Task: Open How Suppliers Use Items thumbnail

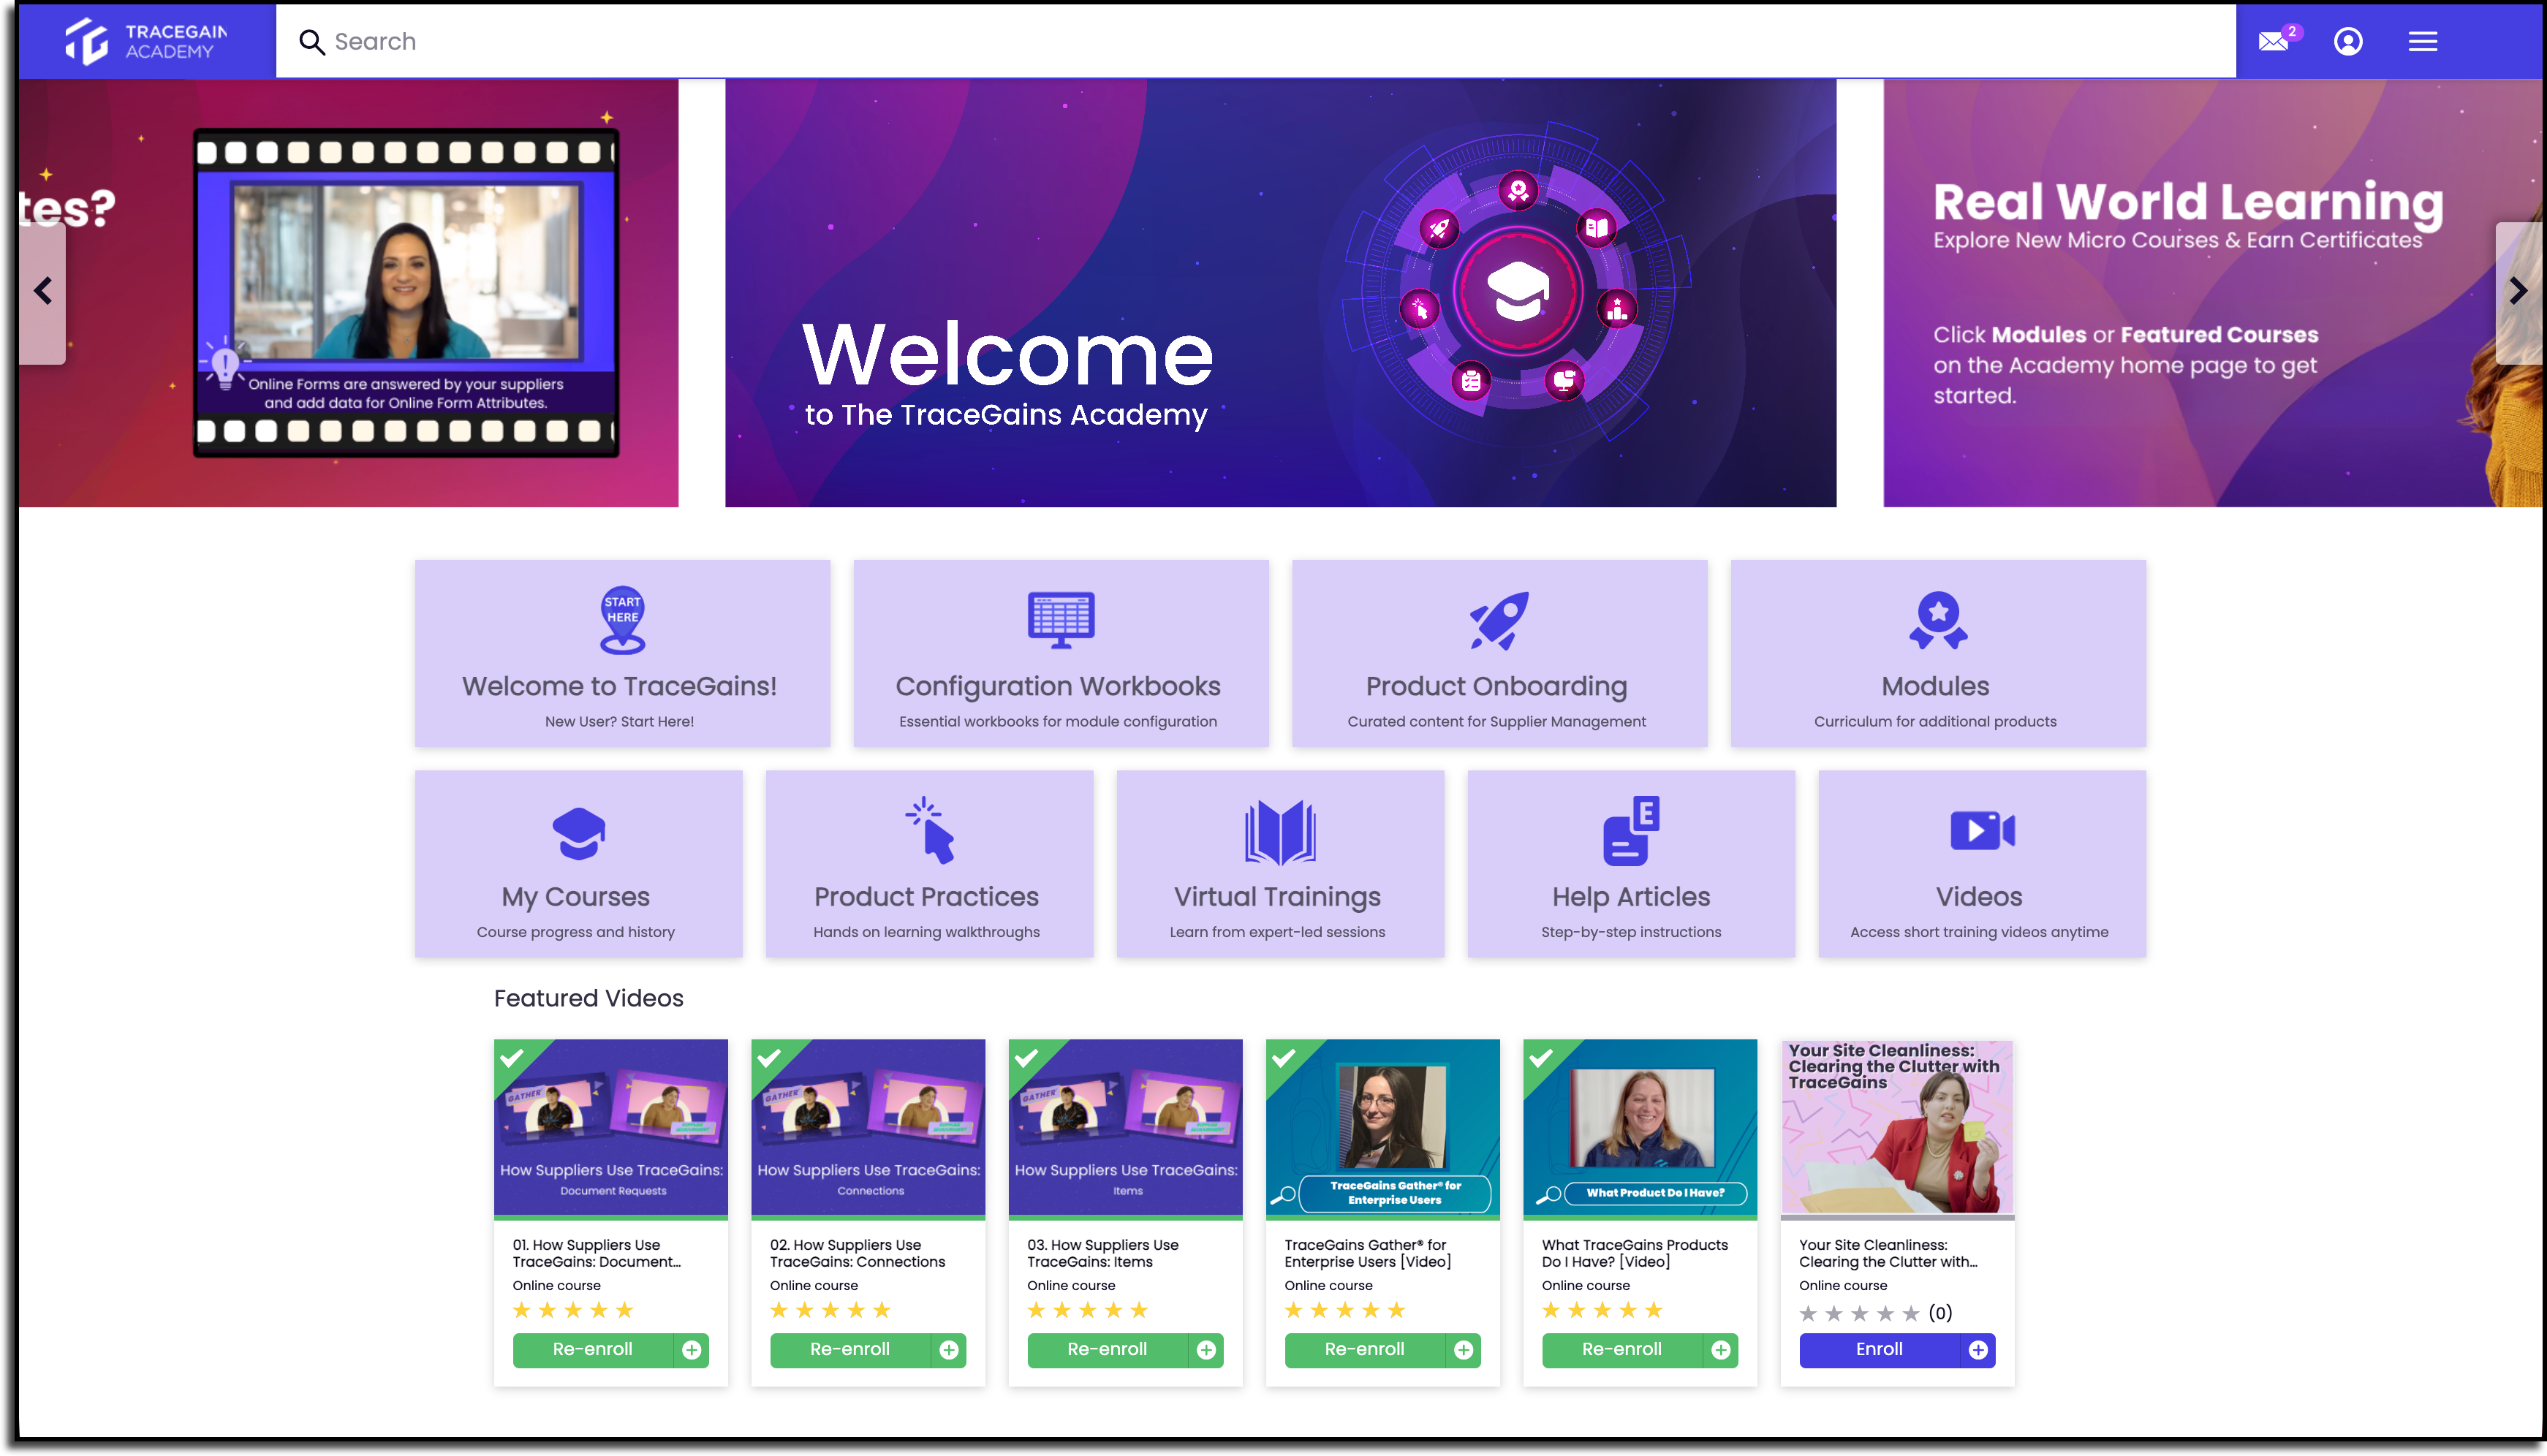Action: click(1126, 1128)
